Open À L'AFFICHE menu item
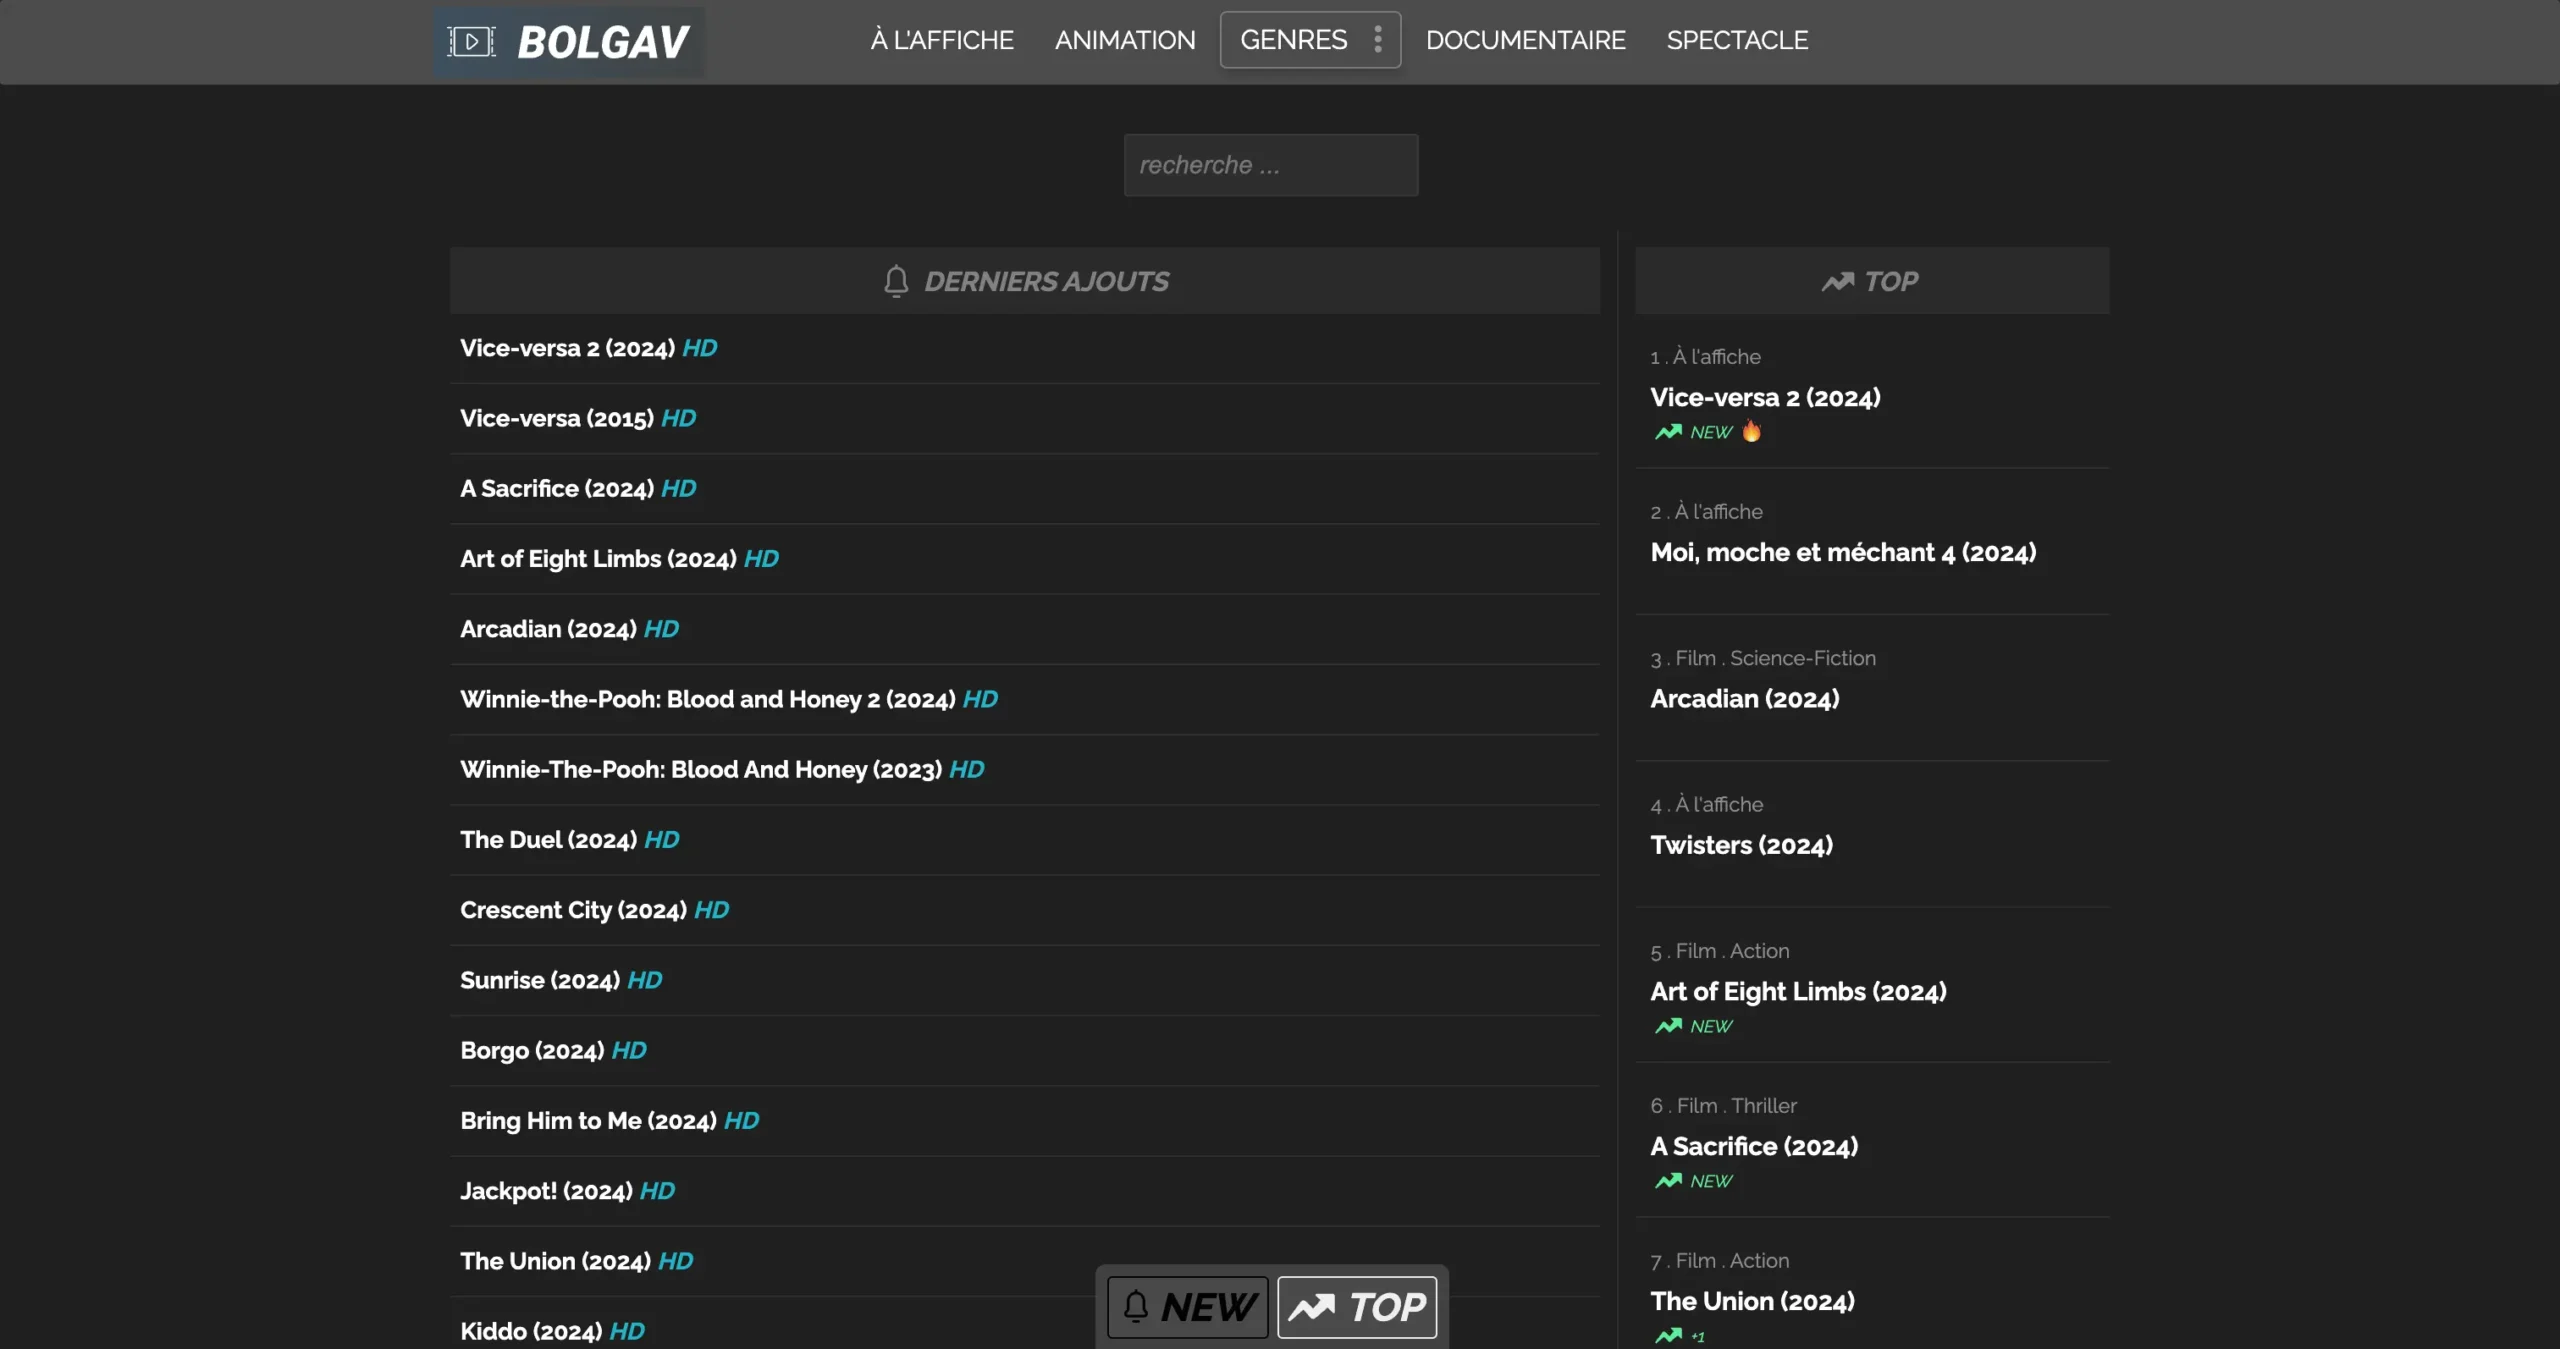Screen dimensions: 2560x1349 [942, 40]
